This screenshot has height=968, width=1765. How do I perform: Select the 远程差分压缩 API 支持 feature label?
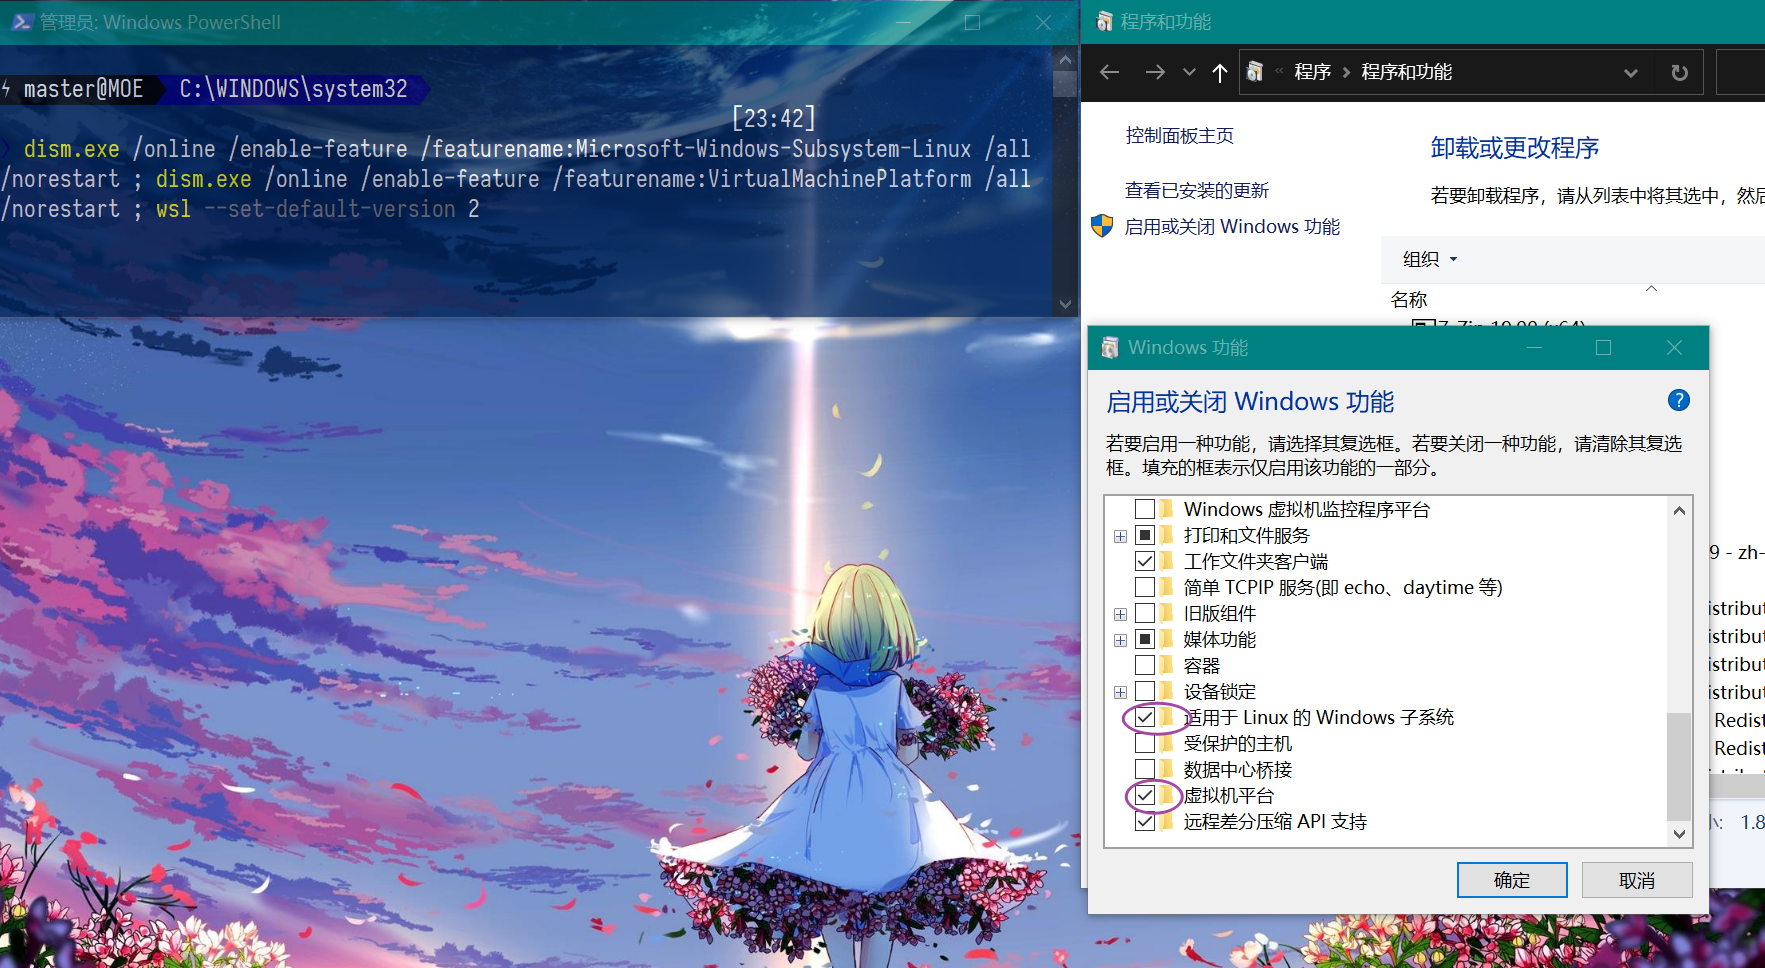[x=1275, y=821]
